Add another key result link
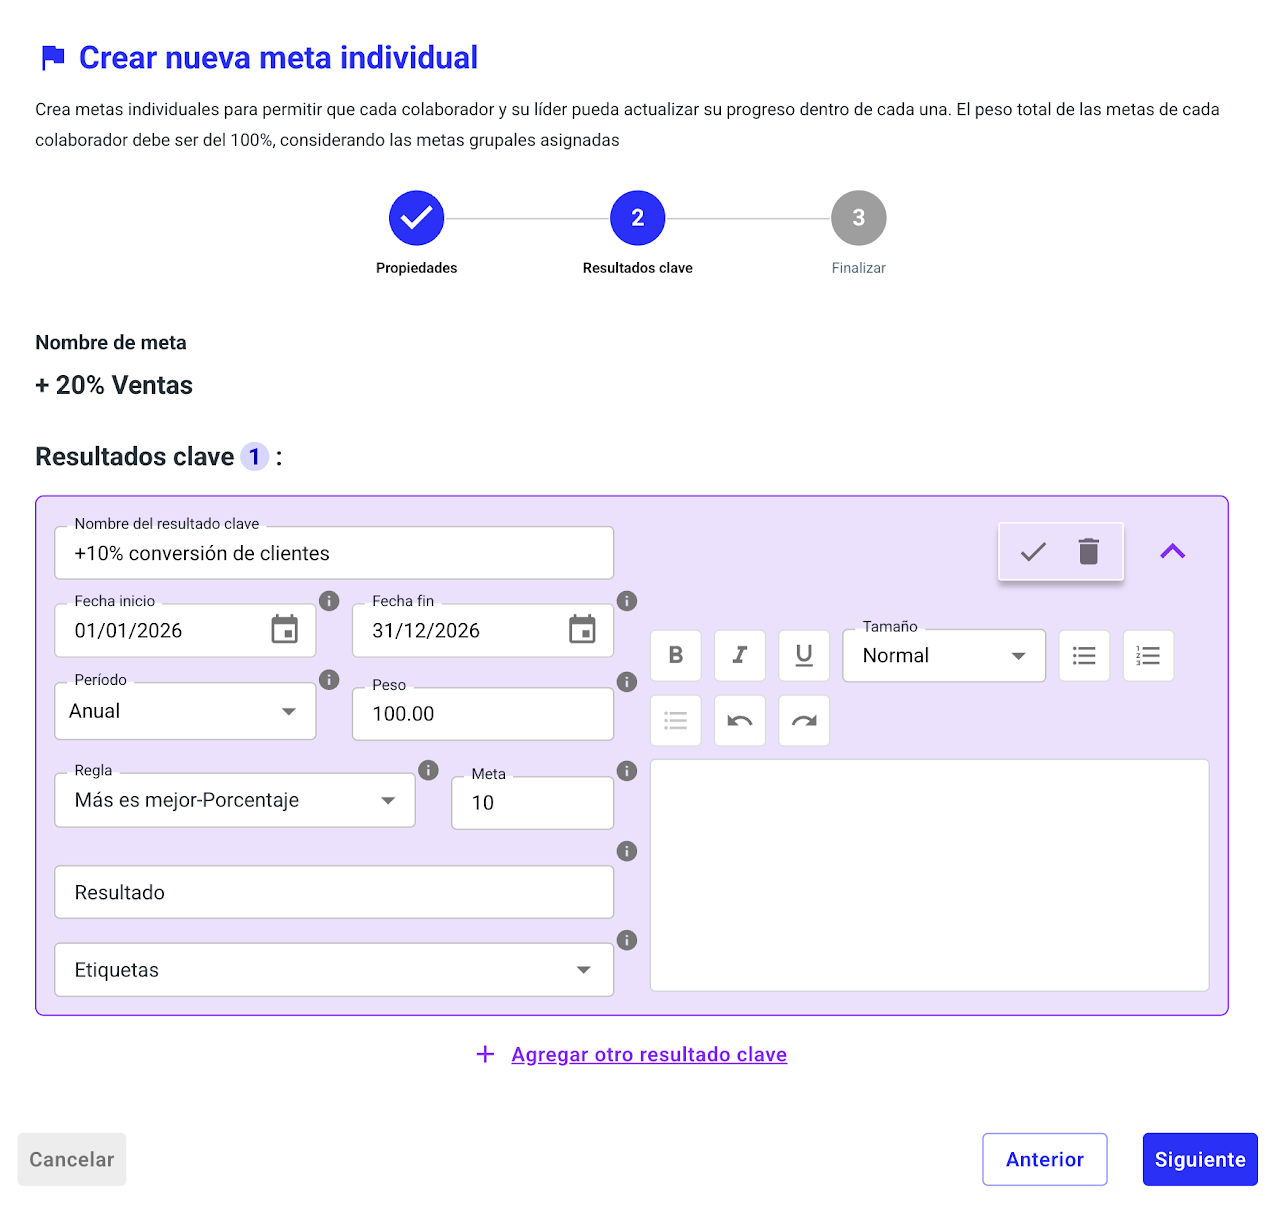This screenshot has height=1211, width=1280. [648, 1054]
